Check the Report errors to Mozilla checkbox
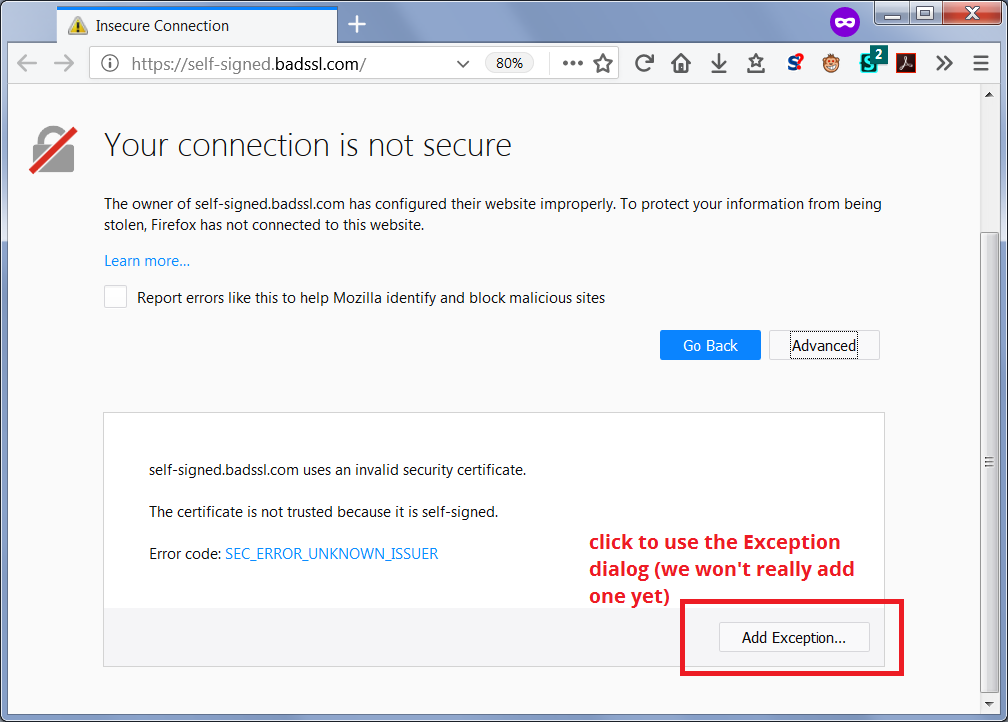Viewport: 1008px width, 722px height. 116,297
